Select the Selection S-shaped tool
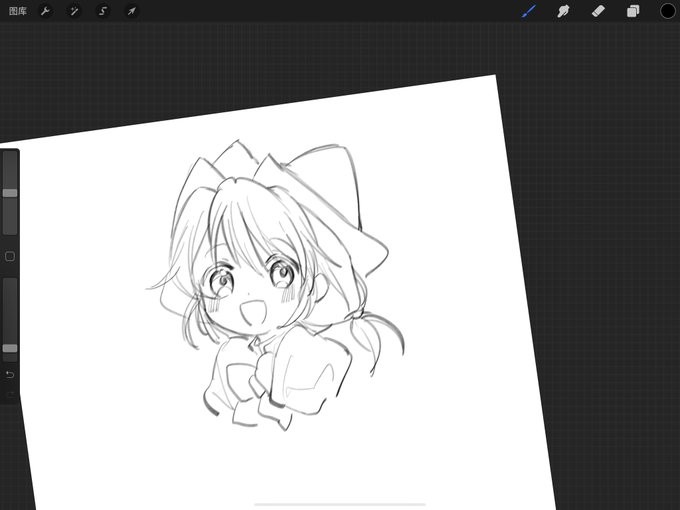Screen dimensions: 680x510 point(103,11)
